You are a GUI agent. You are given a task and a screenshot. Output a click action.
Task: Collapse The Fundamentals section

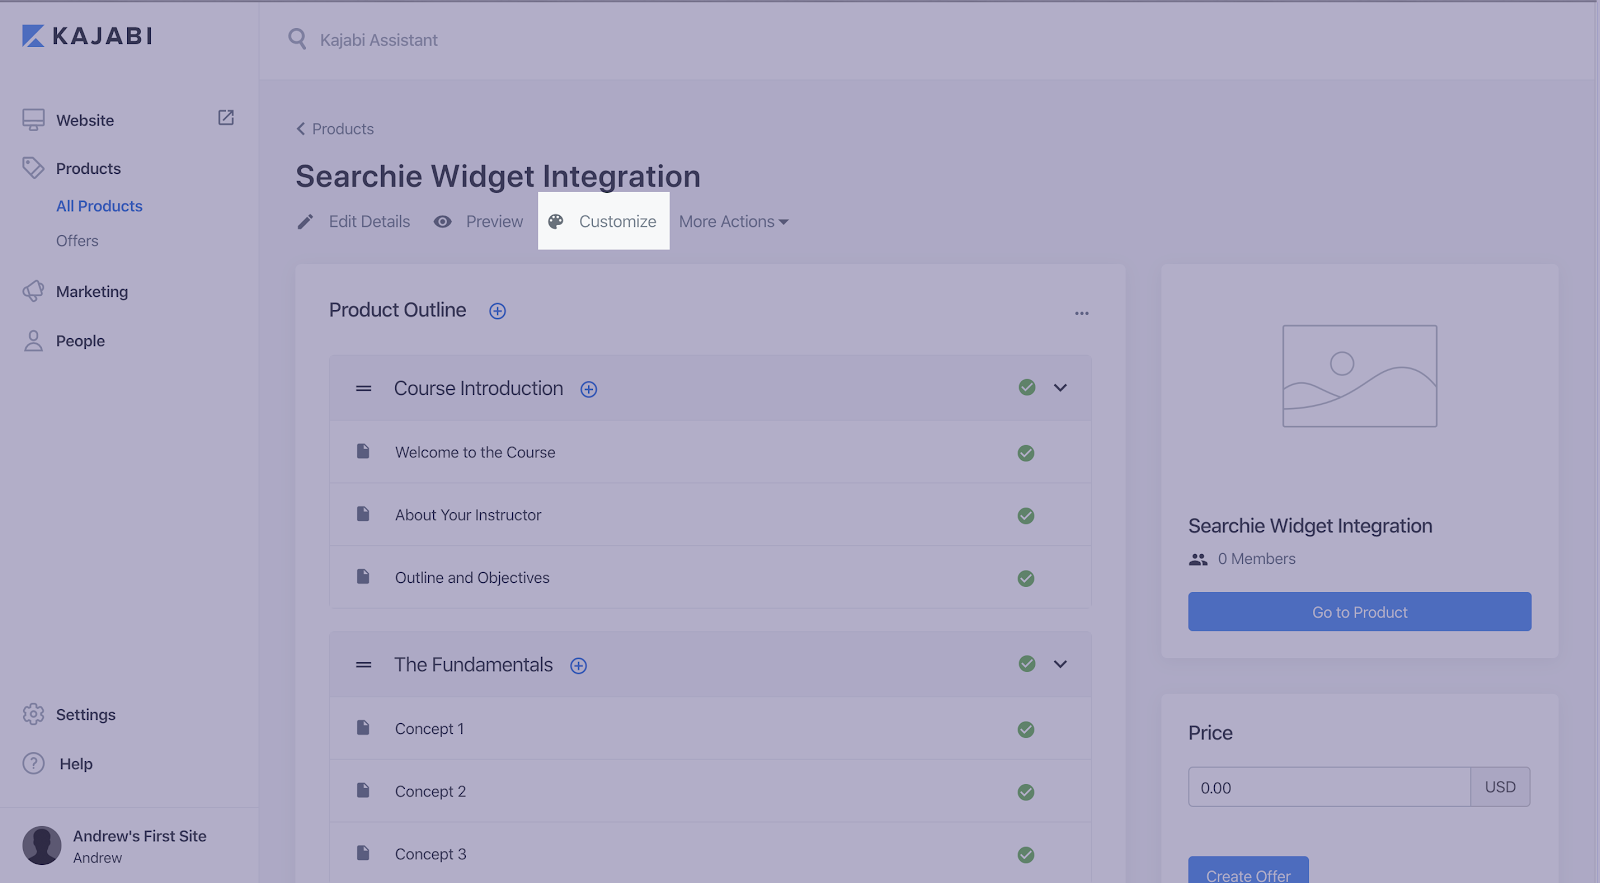[1061, 664]
